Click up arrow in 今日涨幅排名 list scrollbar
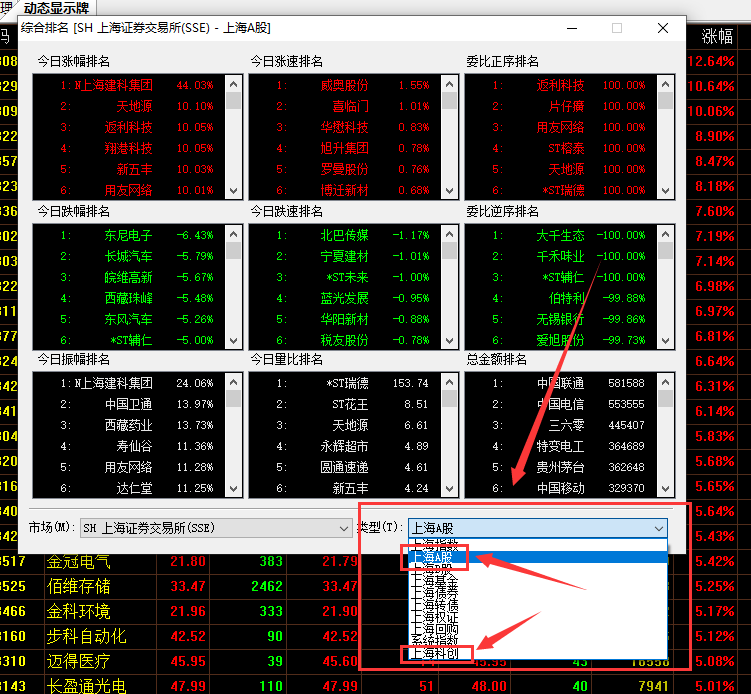 pyautogui.click(x=233, y=84)
